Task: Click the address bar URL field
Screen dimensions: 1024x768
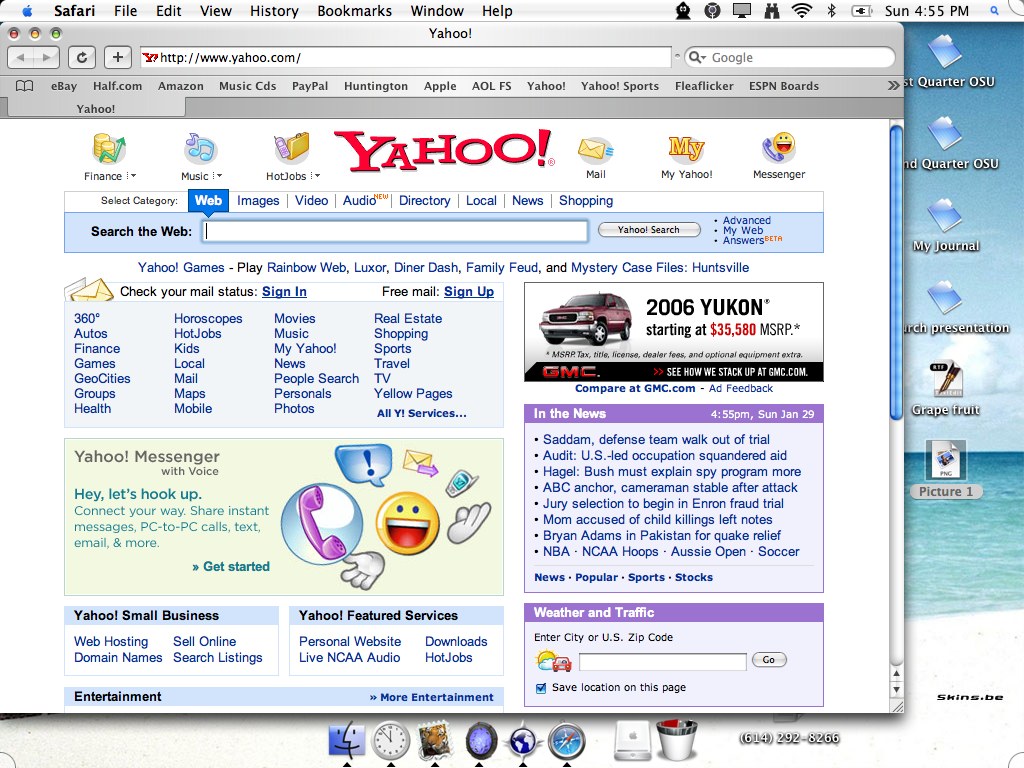Action: tap(406, 57)
